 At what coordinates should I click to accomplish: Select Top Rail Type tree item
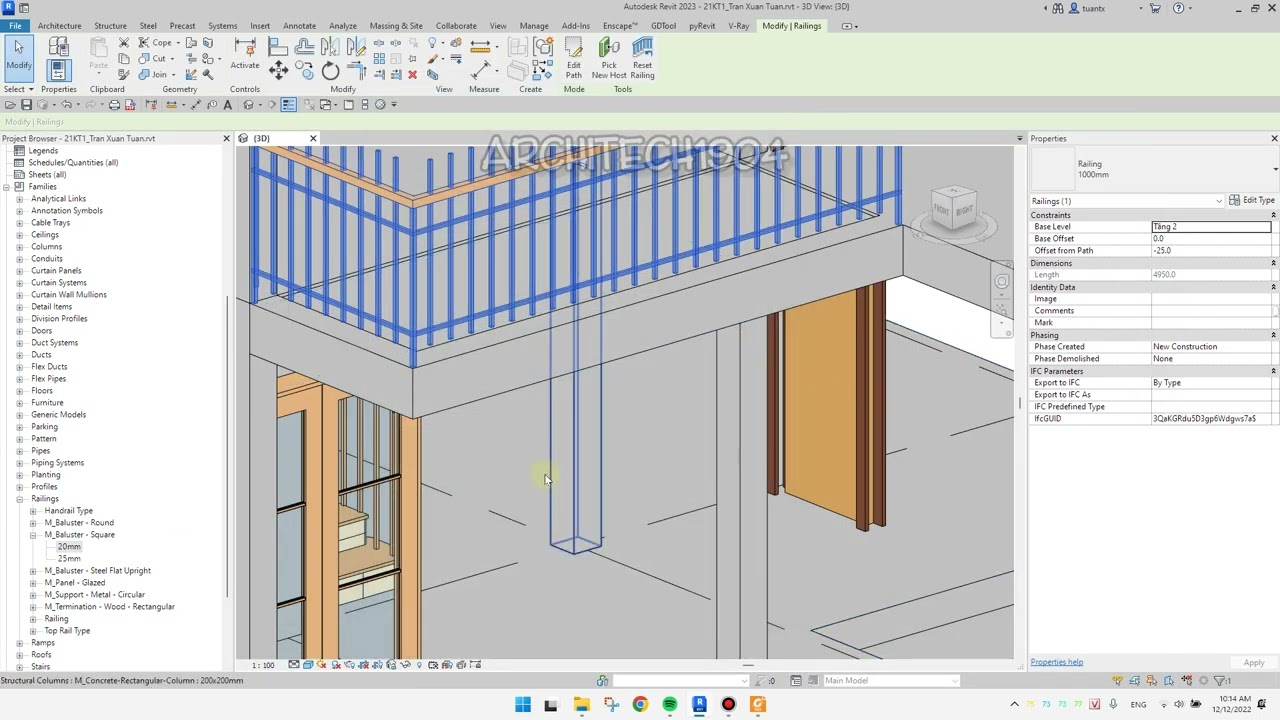pos(67,631)
